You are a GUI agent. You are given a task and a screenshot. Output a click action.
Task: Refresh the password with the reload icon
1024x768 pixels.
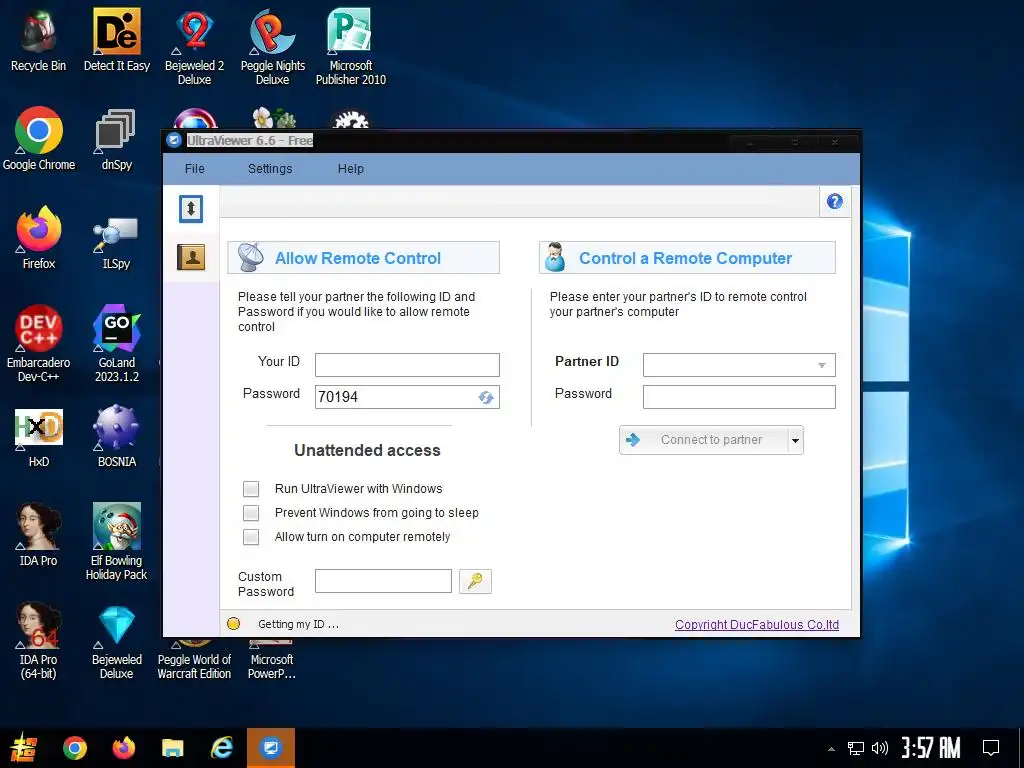(x=485, y=397)
